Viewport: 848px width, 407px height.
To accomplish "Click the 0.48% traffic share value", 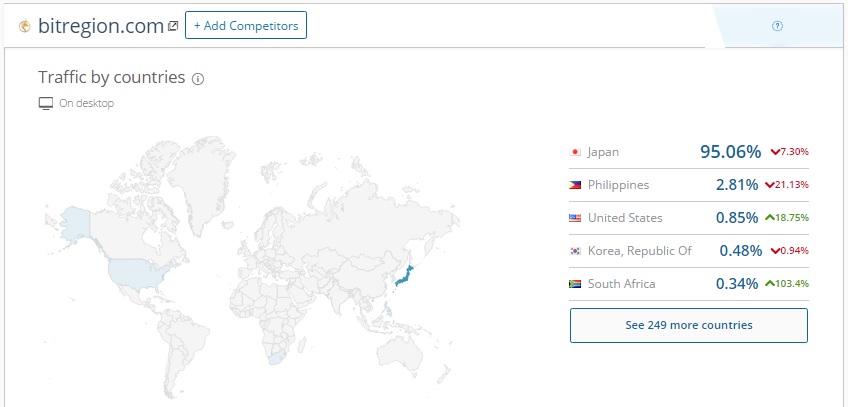I will tap(741, 251).
